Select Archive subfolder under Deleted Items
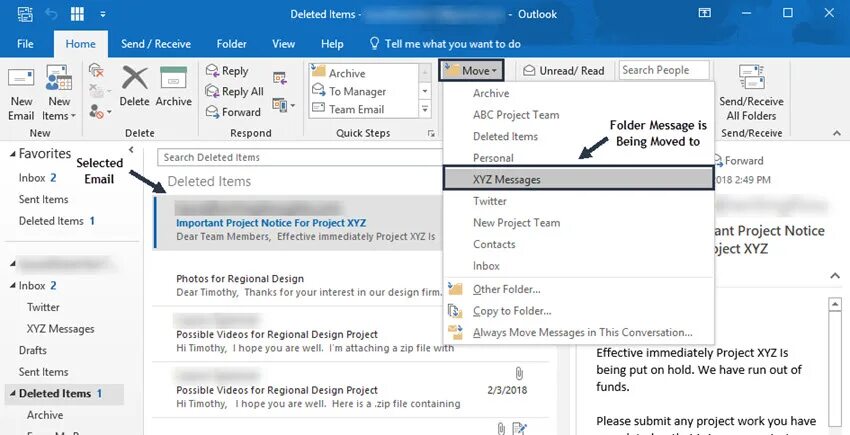This screenshot has height=435, width=850. tap(45, 415)
